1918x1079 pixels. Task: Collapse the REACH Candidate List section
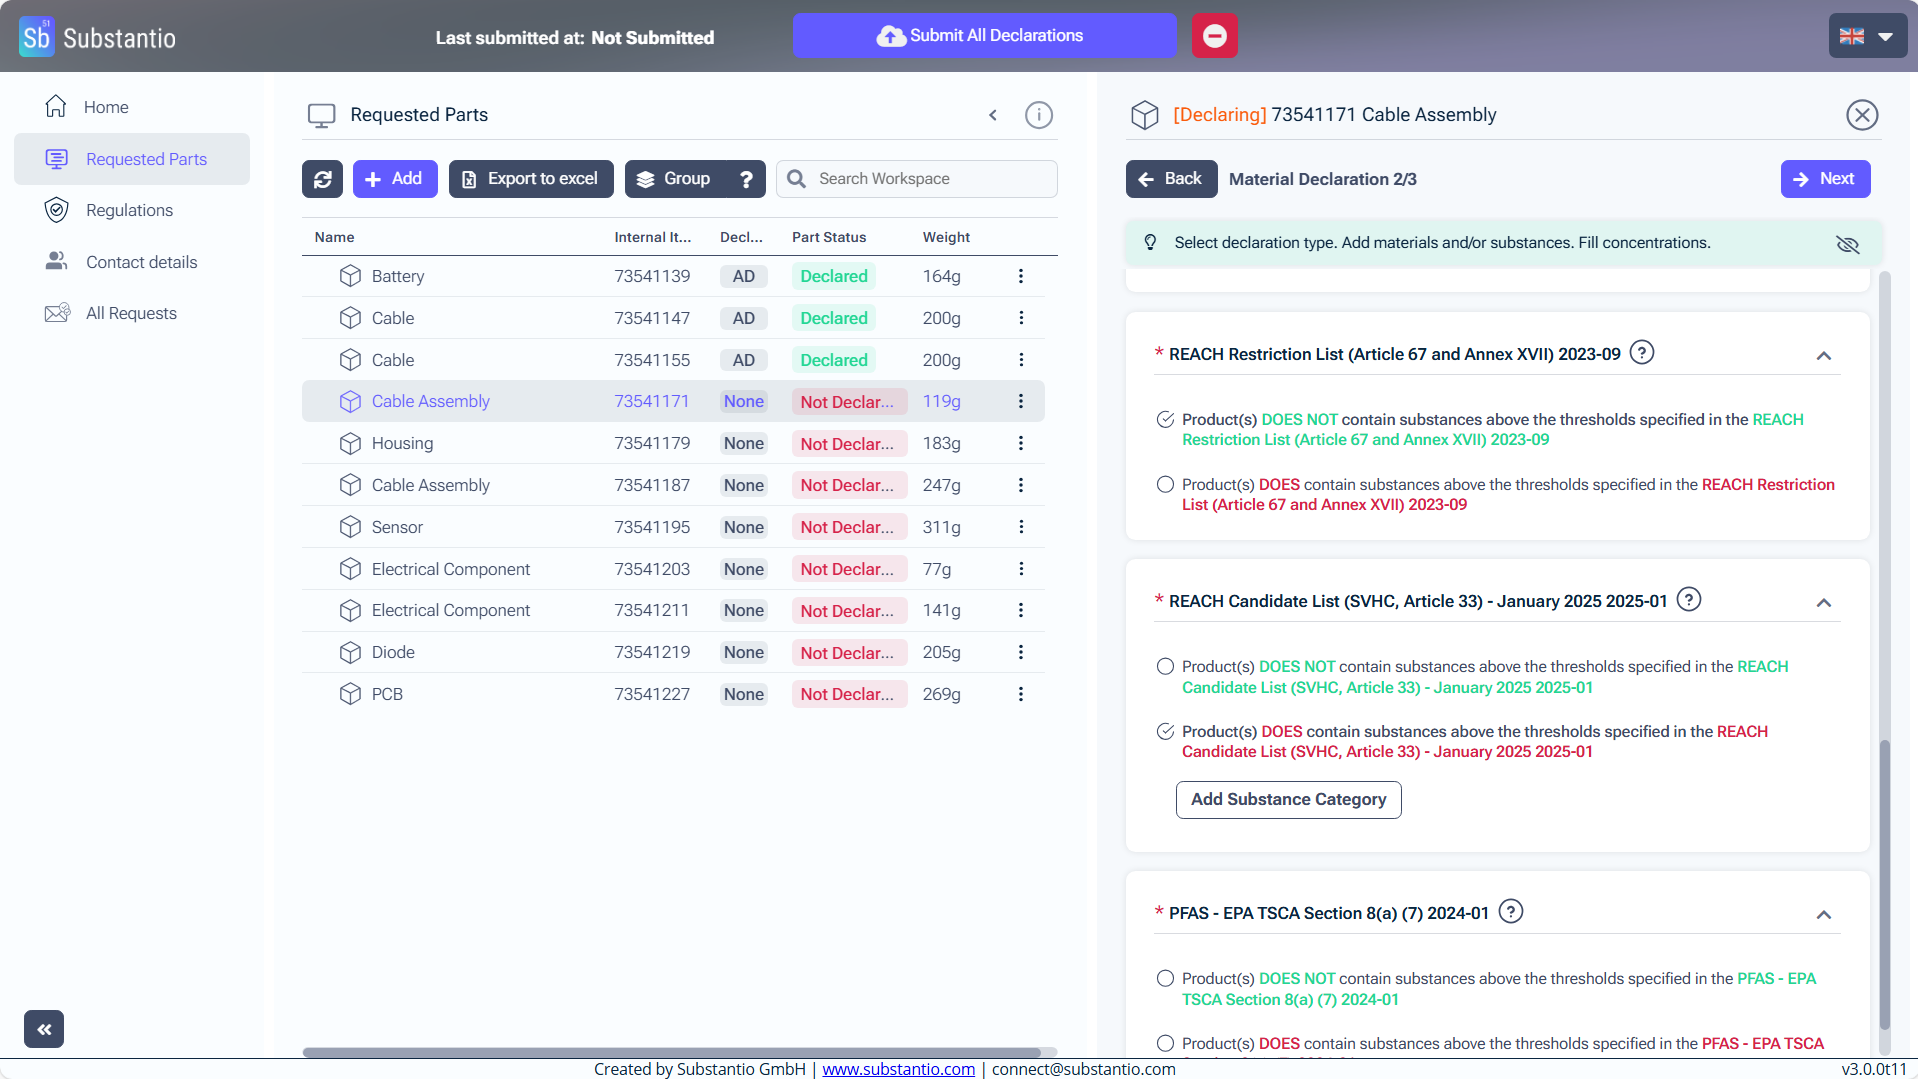[x=1823, y=603]
